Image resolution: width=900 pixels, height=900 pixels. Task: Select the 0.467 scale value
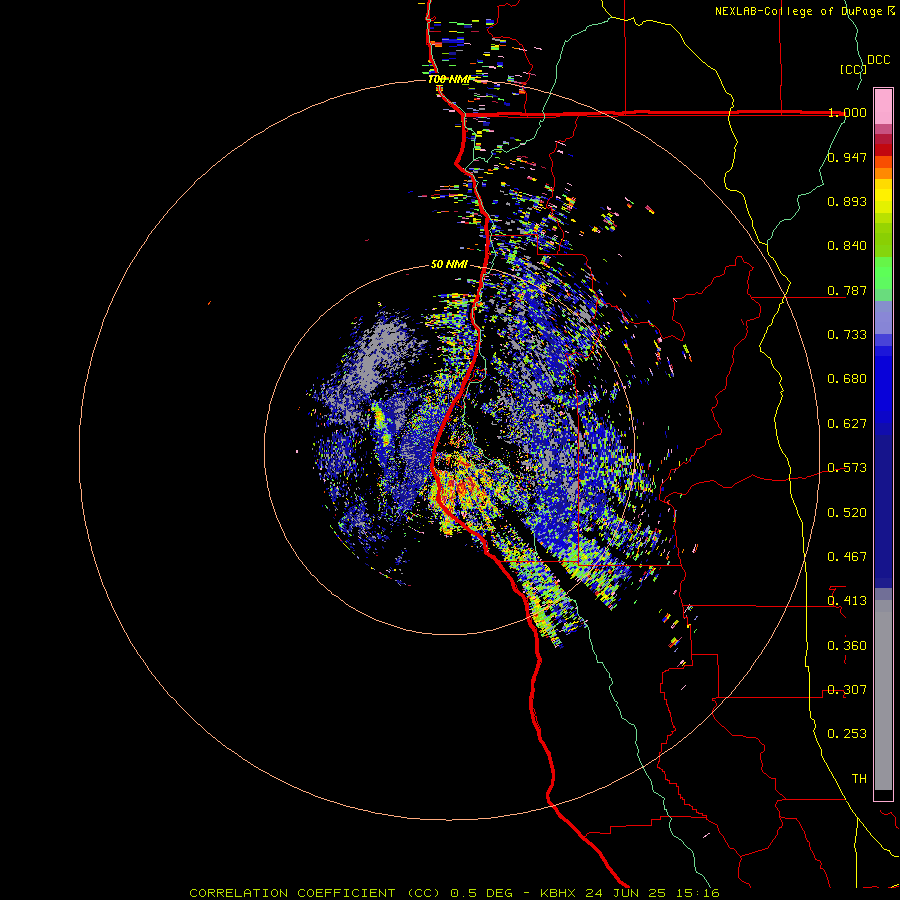(847, 557)
